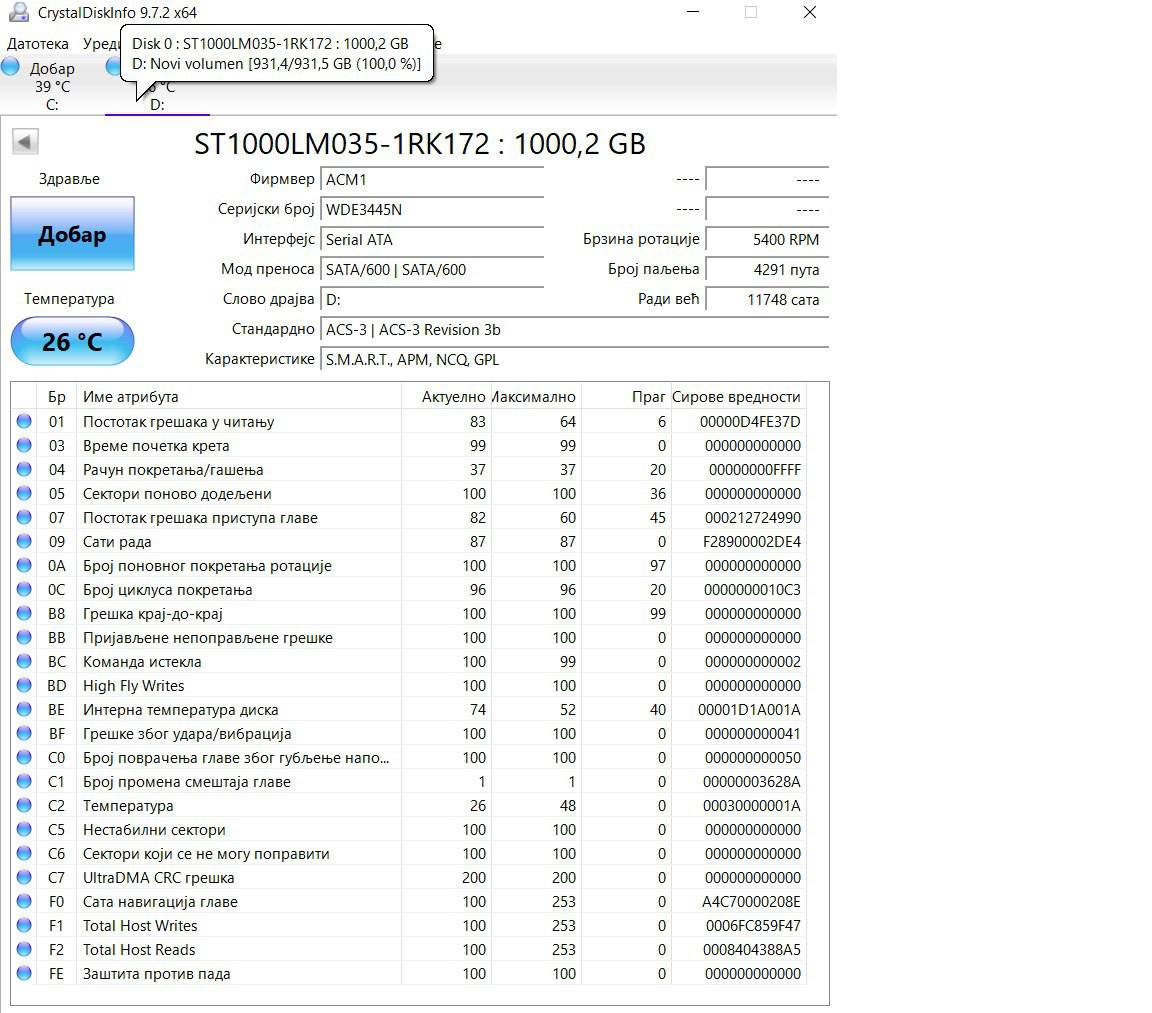The width and height of the screenshot is (1152, 1013).
Task: Select the Серијски број field showing WDE3445N
Action: coord(432,209)
